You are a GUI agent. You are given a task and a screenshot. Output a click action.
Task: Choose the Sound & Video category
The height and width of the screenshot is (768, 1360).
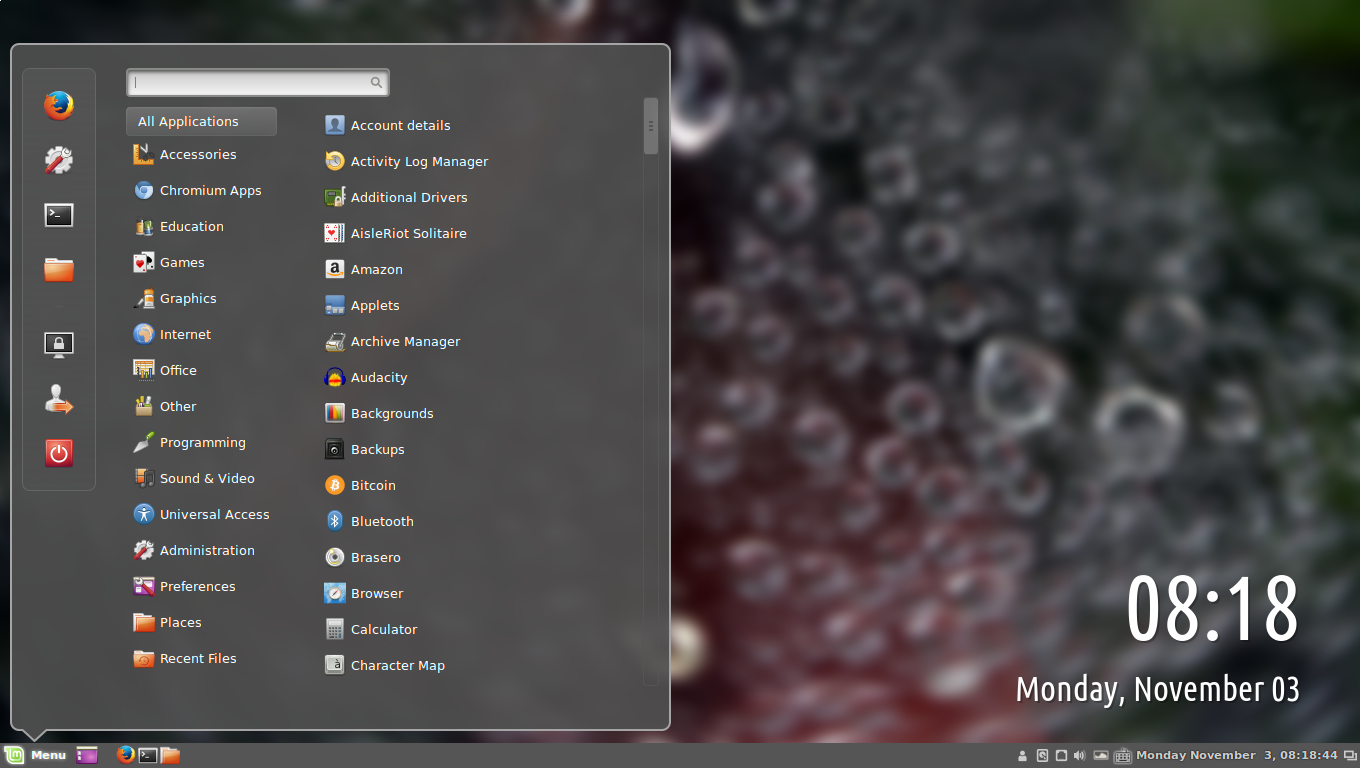[x=206, y=479]
